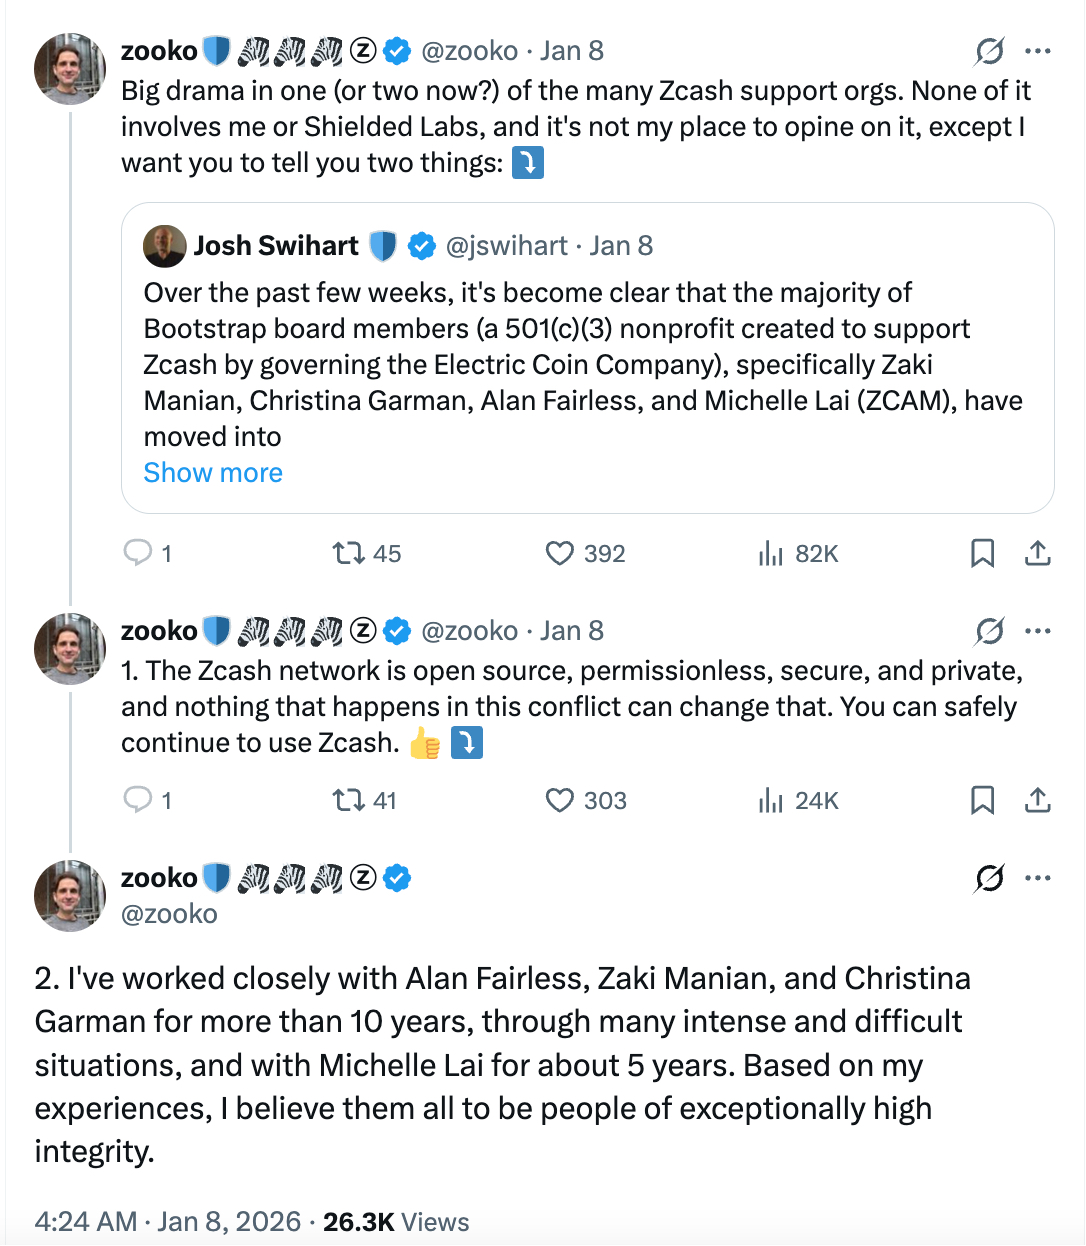Viewport: 1086px width, 1246px height.
Task: Reply to the first zooko tweet
Action: pos(137,553)
